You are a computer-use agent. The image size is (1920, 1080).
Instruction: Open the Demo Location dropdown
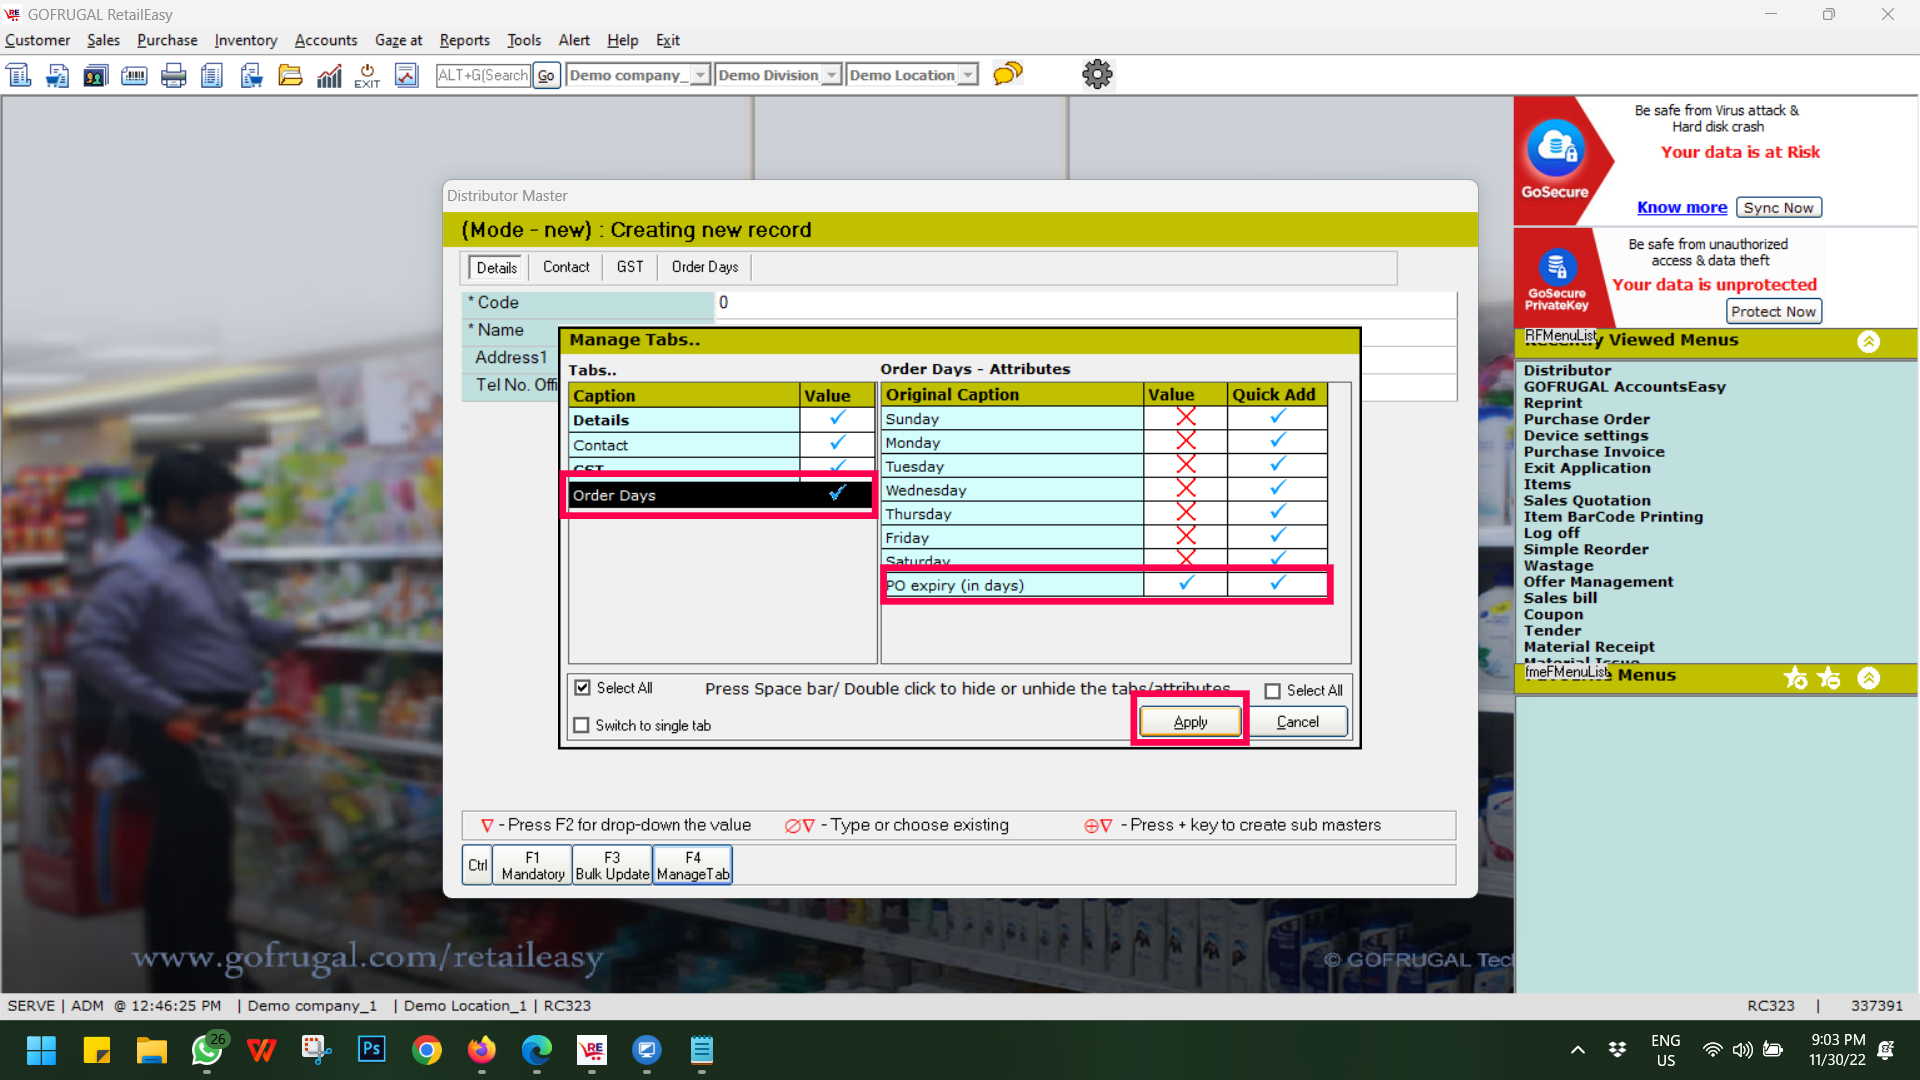967,75
